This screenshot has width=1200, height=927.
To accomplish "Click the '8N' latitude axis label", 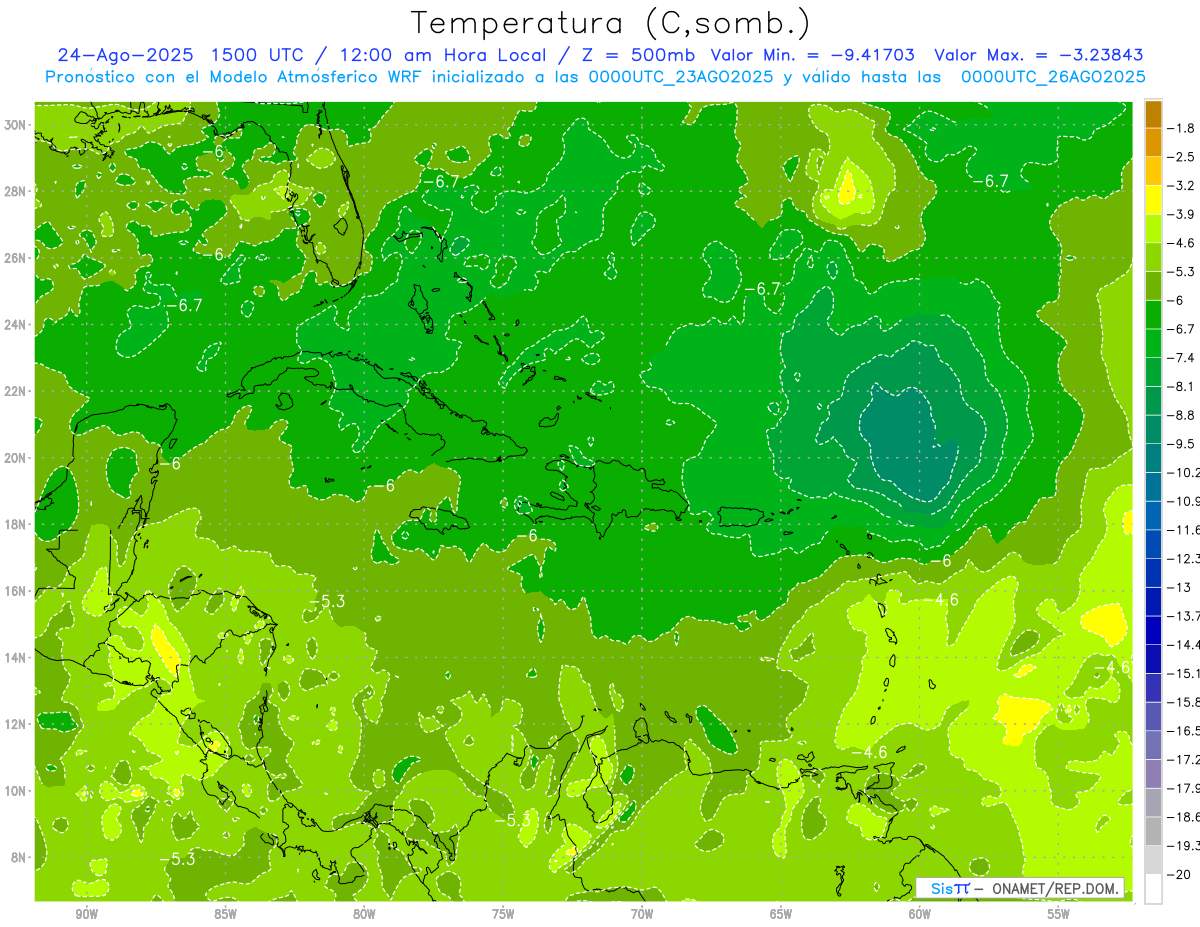I will click(x=19, y=857).
